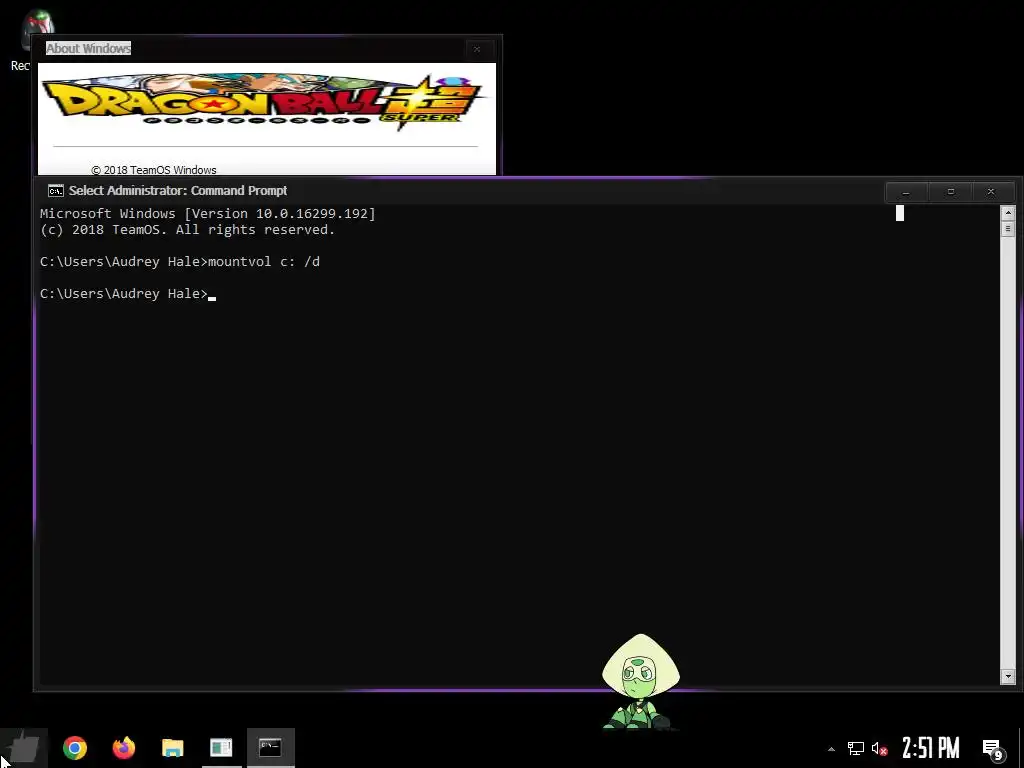This screenshot has width=1024, height=768.
Task: Open the Action Center notifications icon
Action: pyautogui.click(x=993, y=749)
